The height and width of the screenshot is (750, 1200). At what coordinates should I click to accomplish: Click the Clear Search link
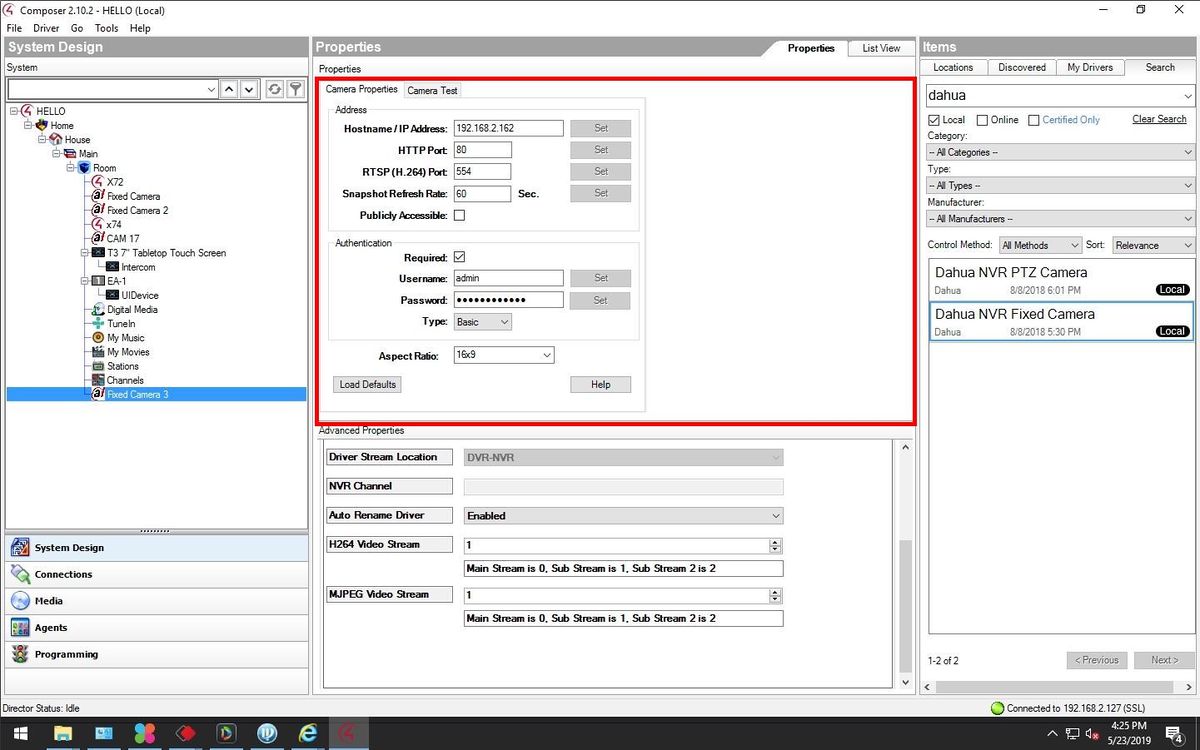pyautogui.click(x=1159, y=119)
